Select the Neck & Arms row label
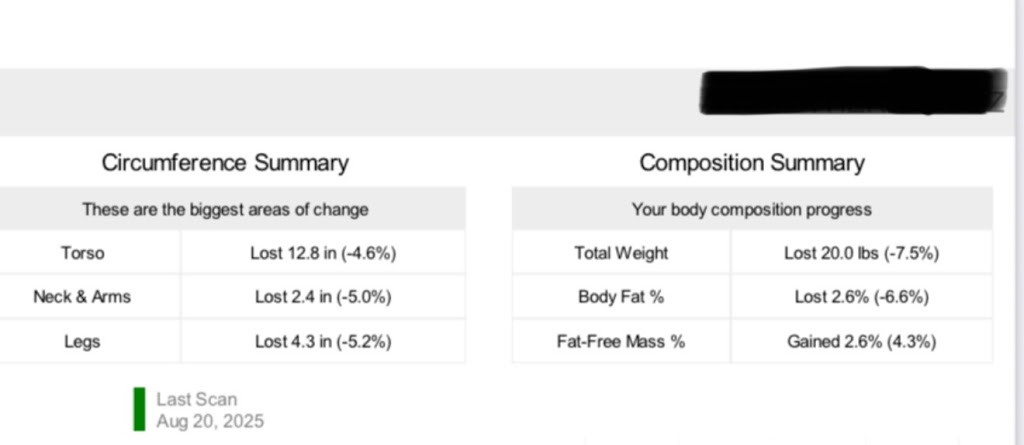This screenshot has height=445, width=1024. [x=82, y=297]
